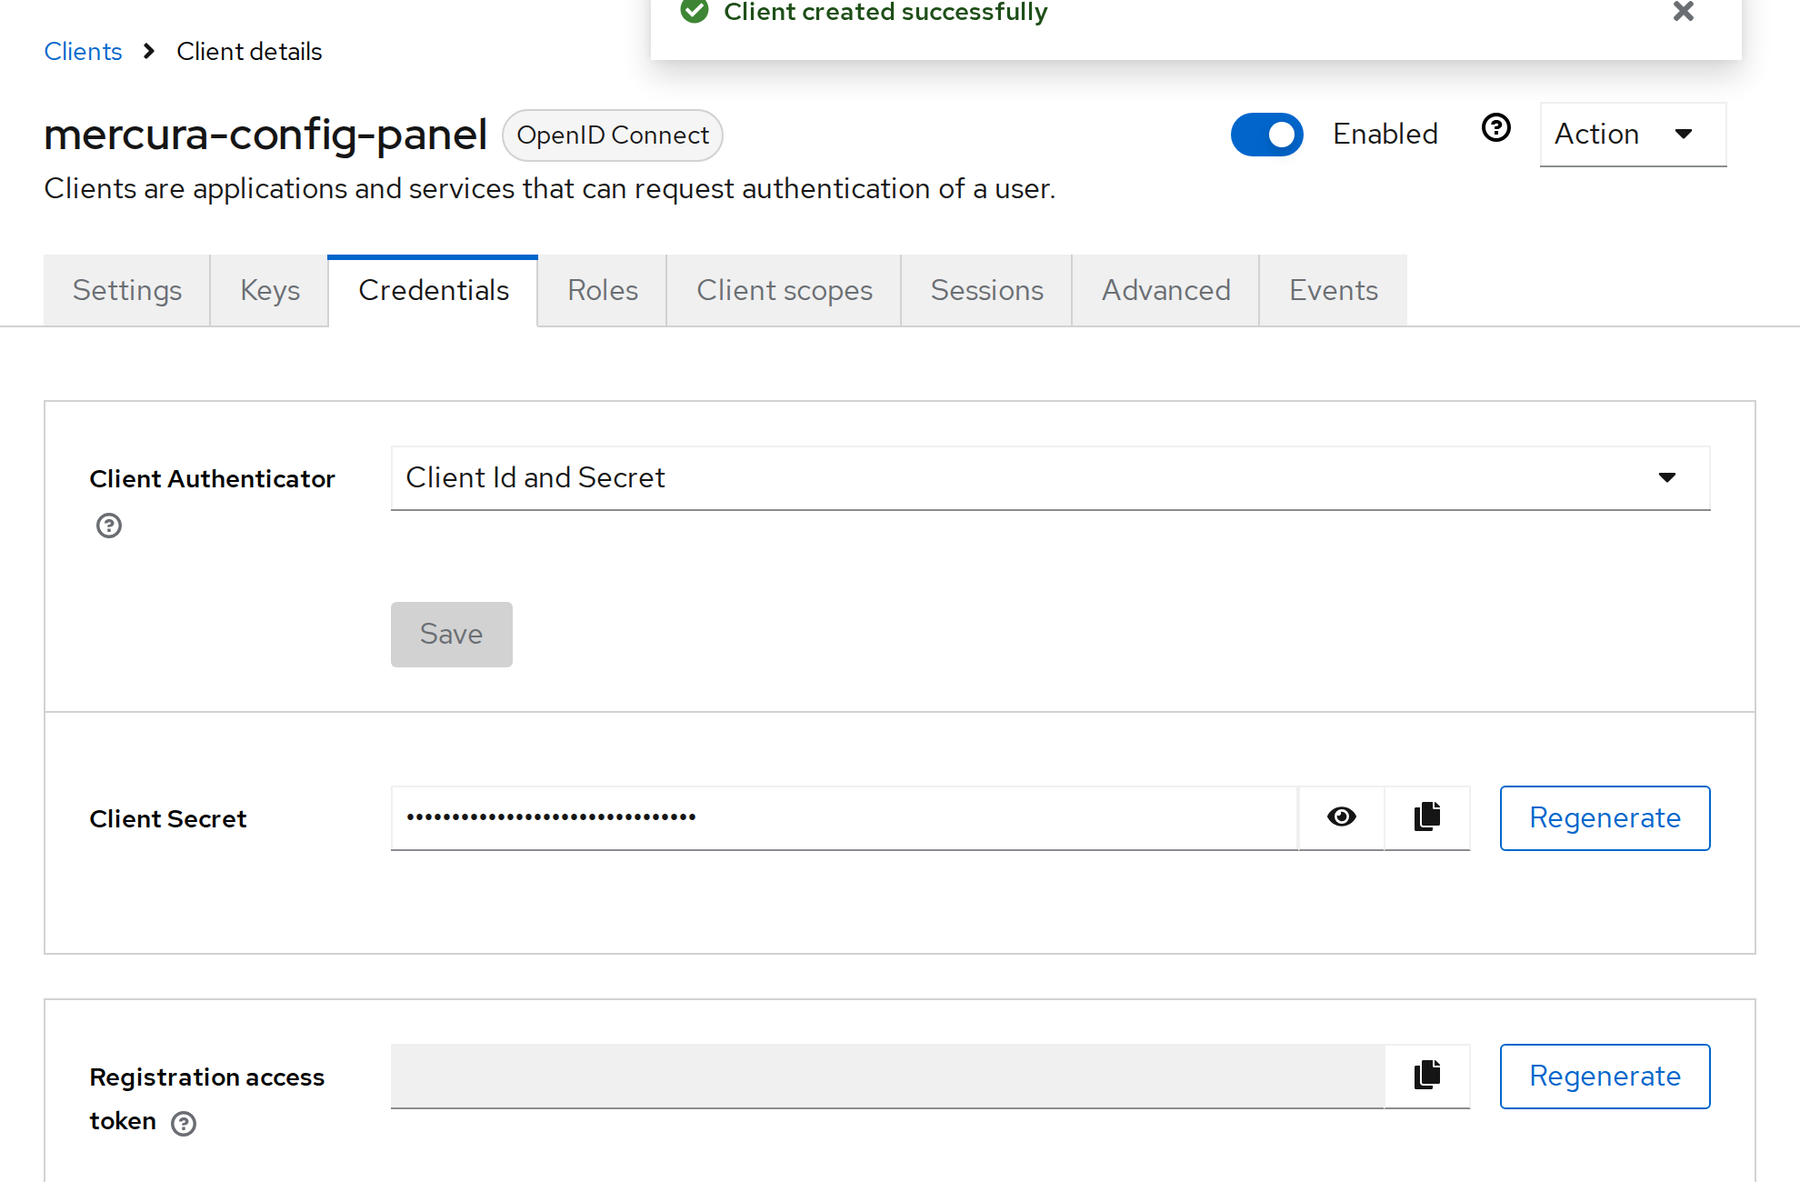
Task: Regenerate the registration access token
Action: [1605, 1076]
